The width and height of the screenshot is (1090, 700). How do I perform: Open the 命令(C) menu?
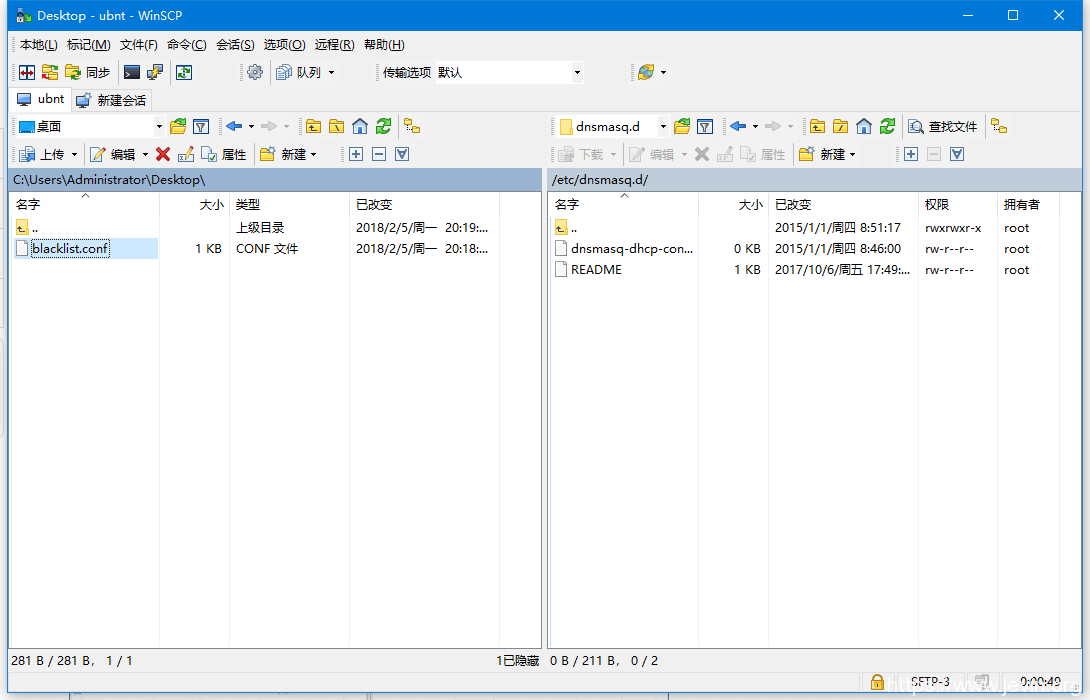pos(186,44)
